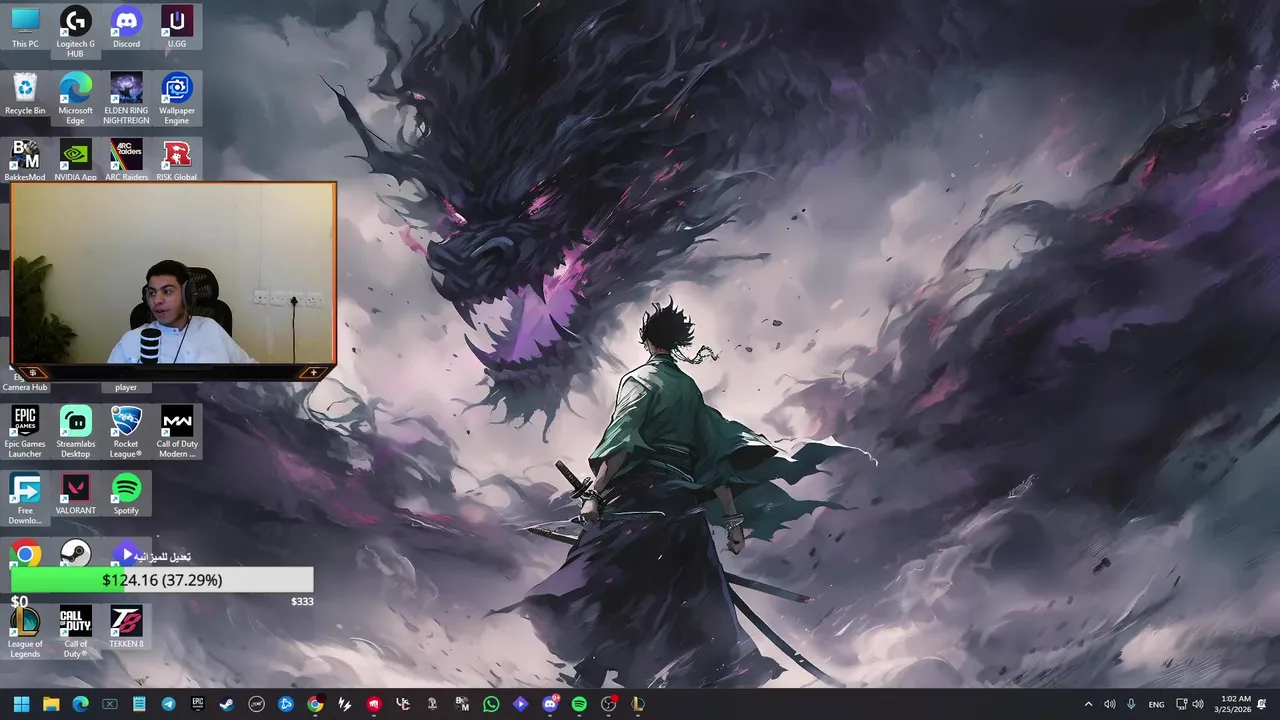Select the U.GG desktop shortcut
The height and width of the screenshot is (720, 1280).
click(x=177, y=27)
